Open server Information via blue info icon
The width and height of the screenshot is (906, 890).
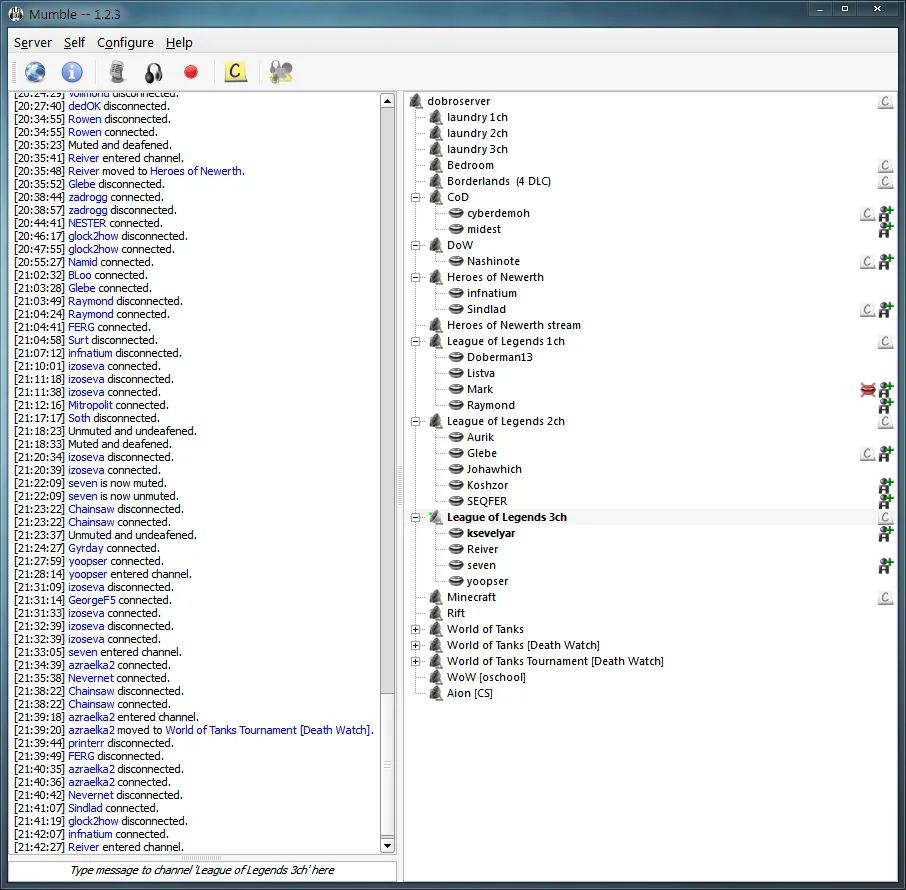coord(72,72)
